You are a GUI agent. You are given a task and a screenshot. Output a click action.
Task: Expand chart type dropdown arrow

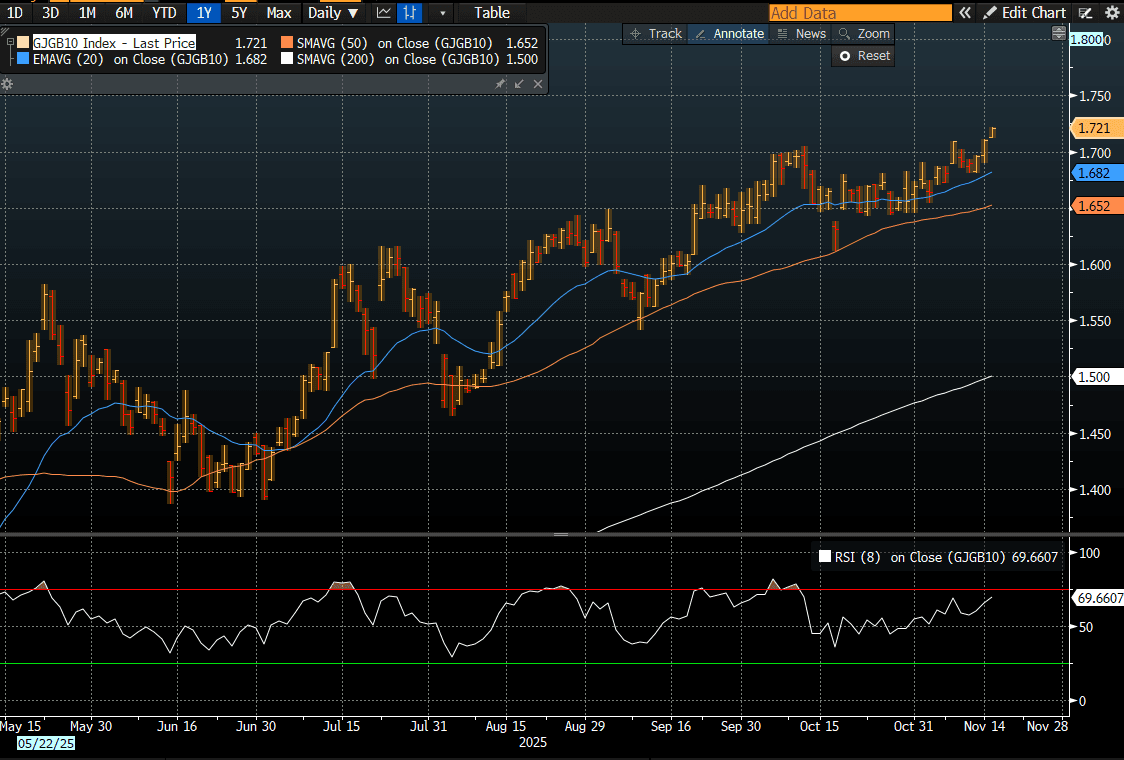(443, 13)
